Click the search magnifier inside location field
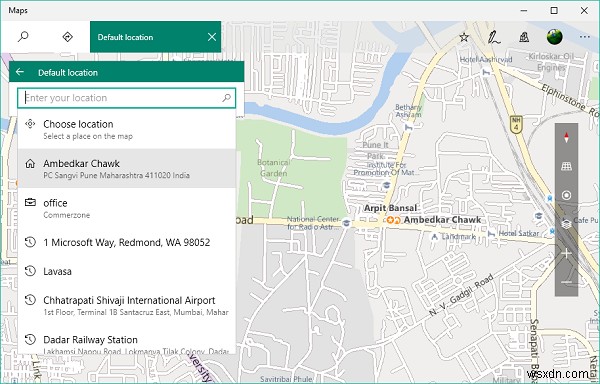The width and height of the screenshot is (600, 384). click(227, 98)
